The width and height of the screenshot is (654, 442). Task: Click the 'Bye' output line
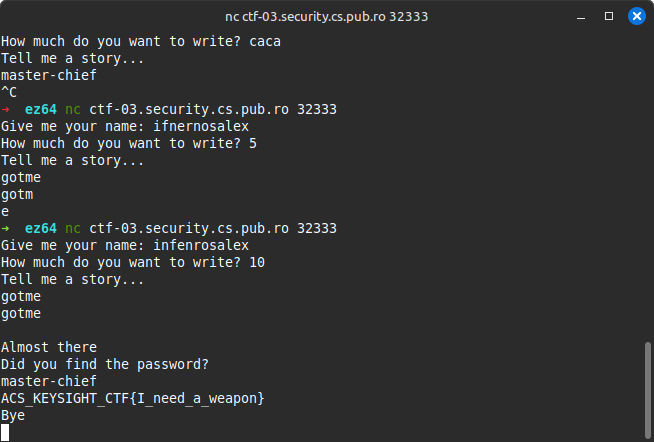coord(13,415)
